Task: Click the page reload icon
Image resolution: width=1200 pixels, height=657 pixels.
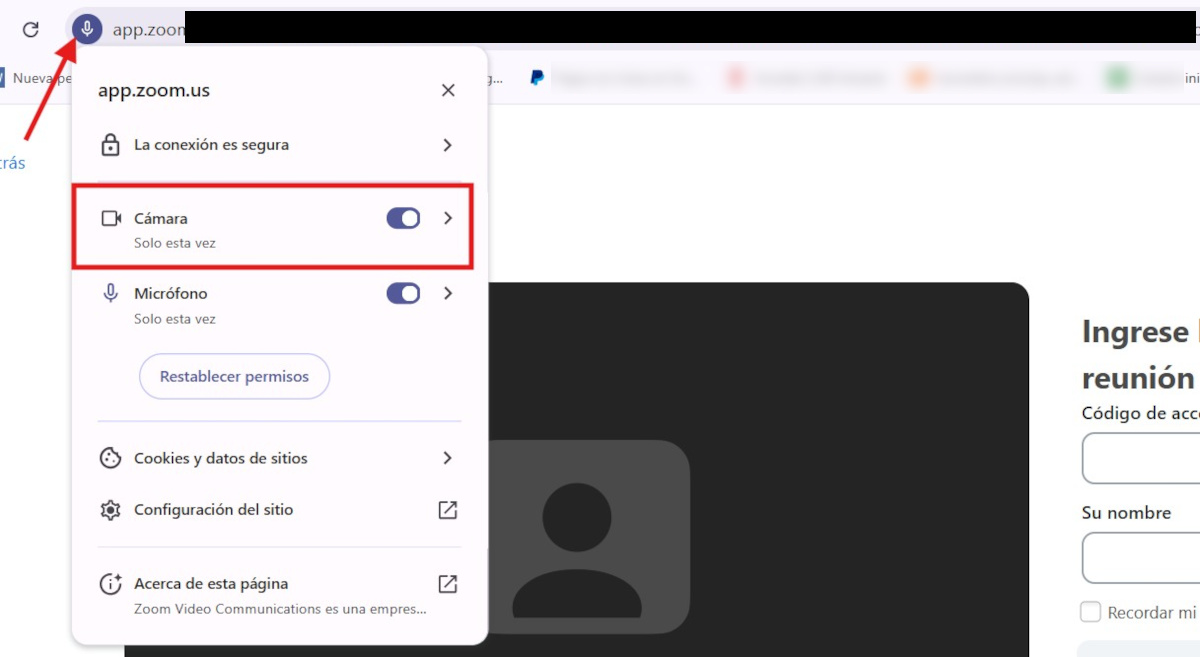Action: (29, 28)
